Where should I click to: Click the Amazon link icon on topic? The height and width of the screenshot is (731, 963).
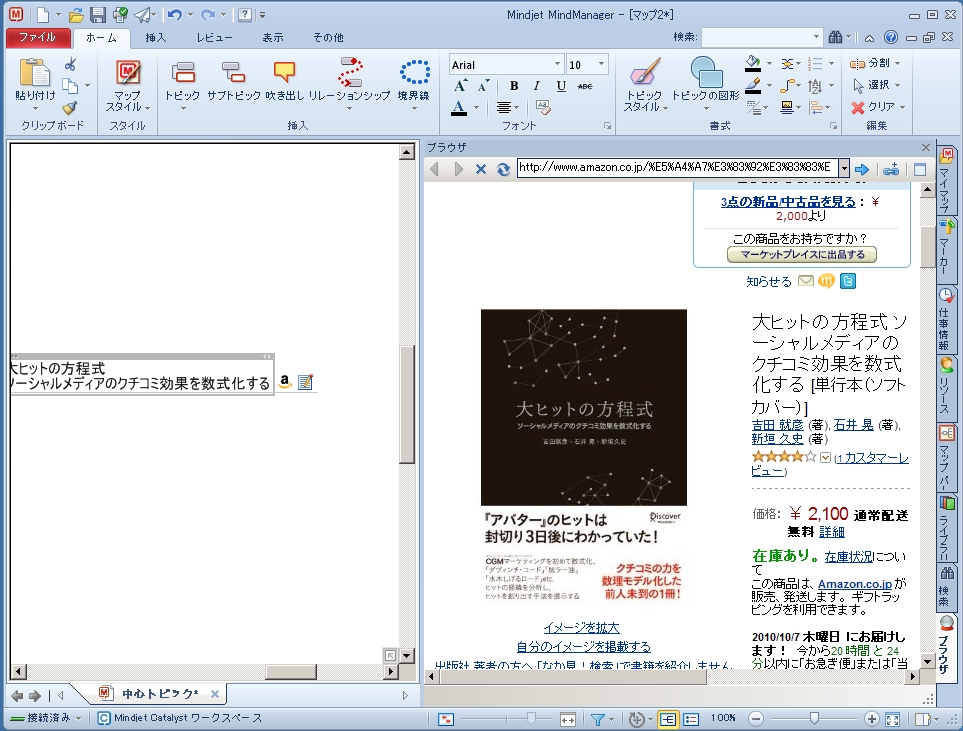point(284,381)
